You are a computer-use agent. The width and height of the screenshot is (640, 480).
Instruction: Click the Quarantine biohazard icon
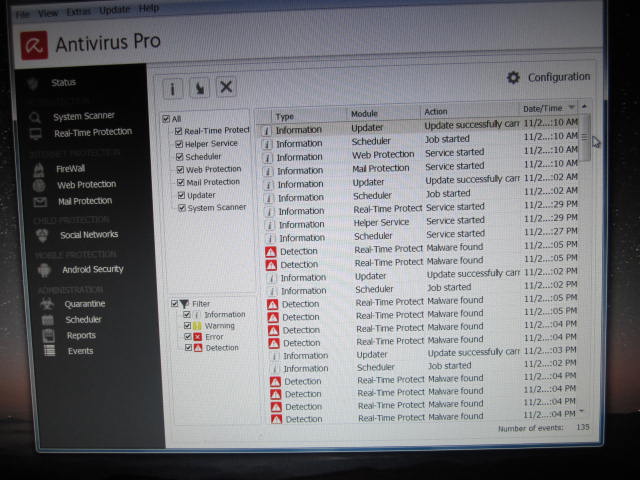pos(47,304)
